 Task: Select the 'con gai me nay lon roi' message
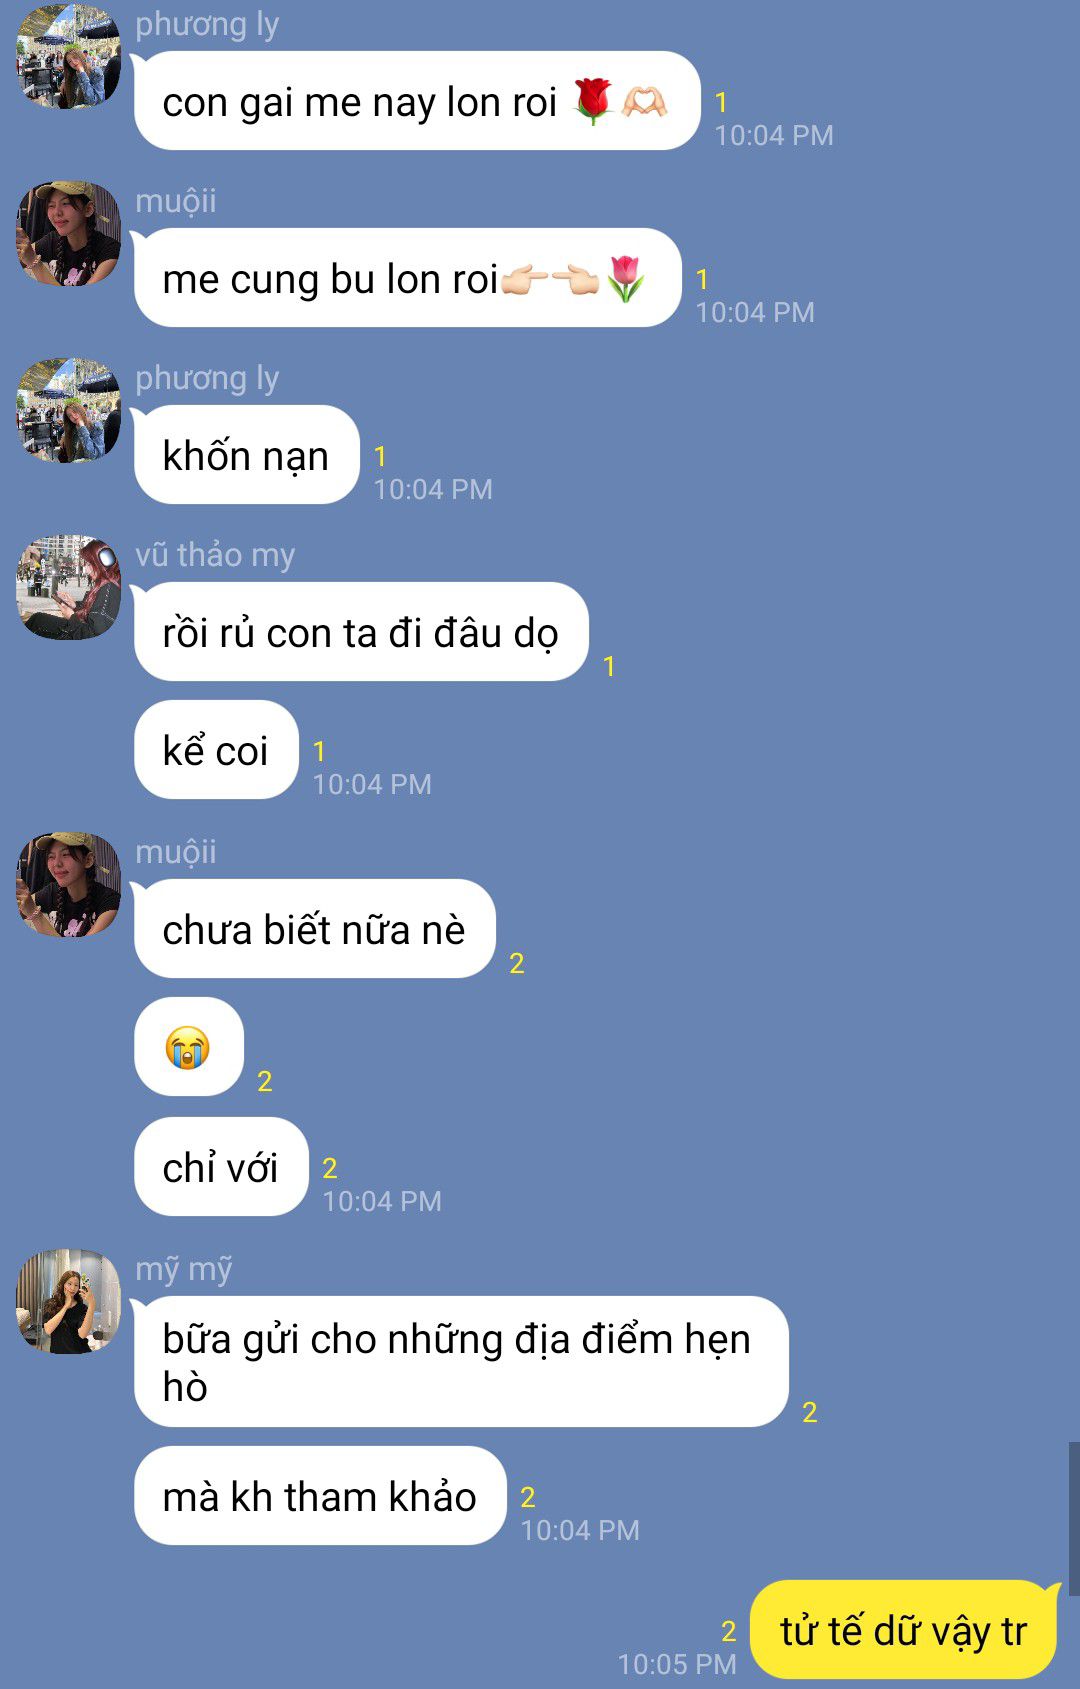417,101
